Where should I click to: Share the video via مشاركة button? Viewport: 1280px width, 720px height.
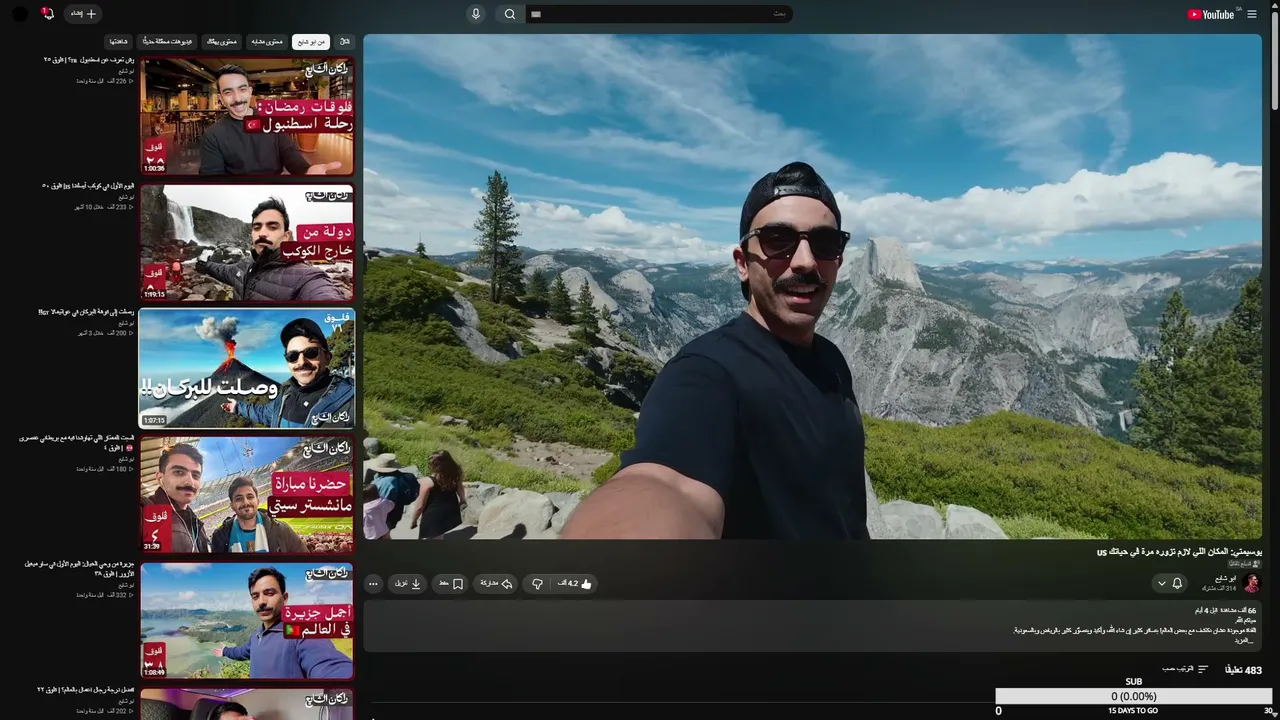pos(496,583)
